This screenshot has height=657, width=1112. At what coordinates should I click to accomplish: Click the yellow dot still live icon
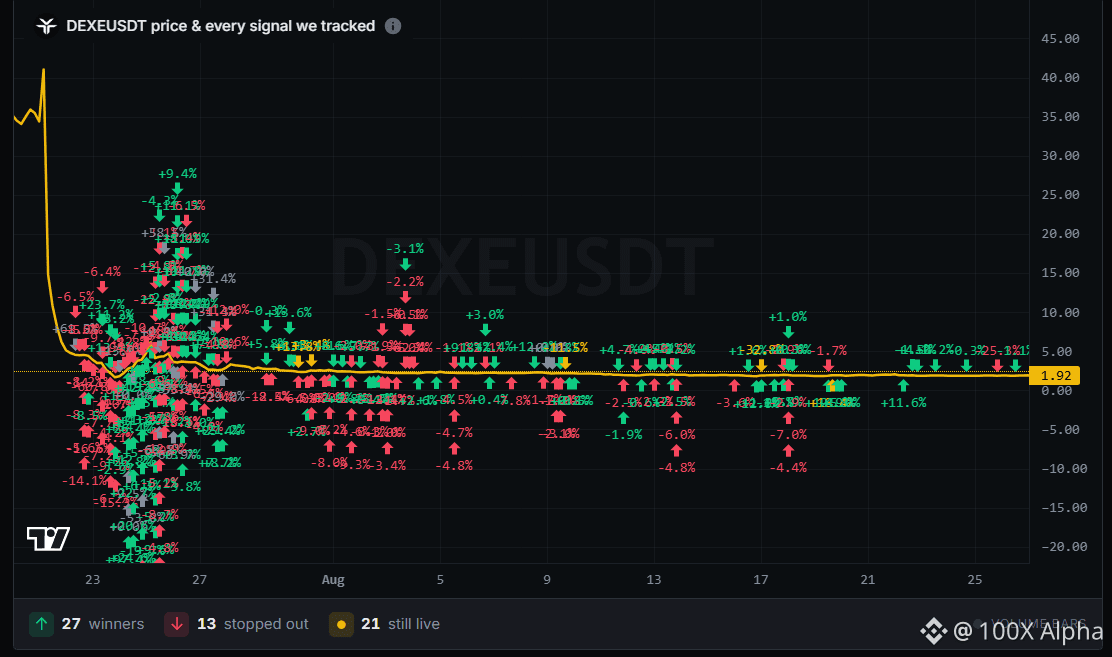coord(341,624)
